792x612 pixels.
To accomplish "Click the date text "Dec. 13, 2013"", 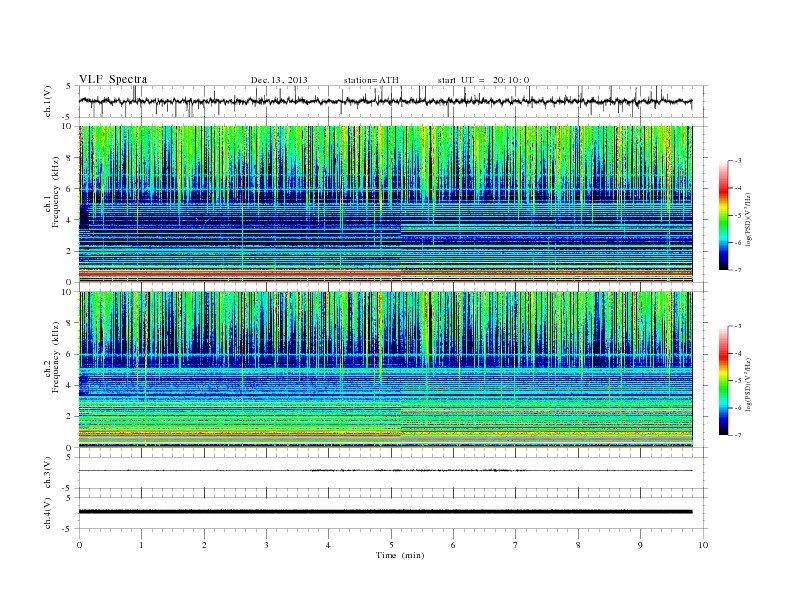I will pos(279,80).
